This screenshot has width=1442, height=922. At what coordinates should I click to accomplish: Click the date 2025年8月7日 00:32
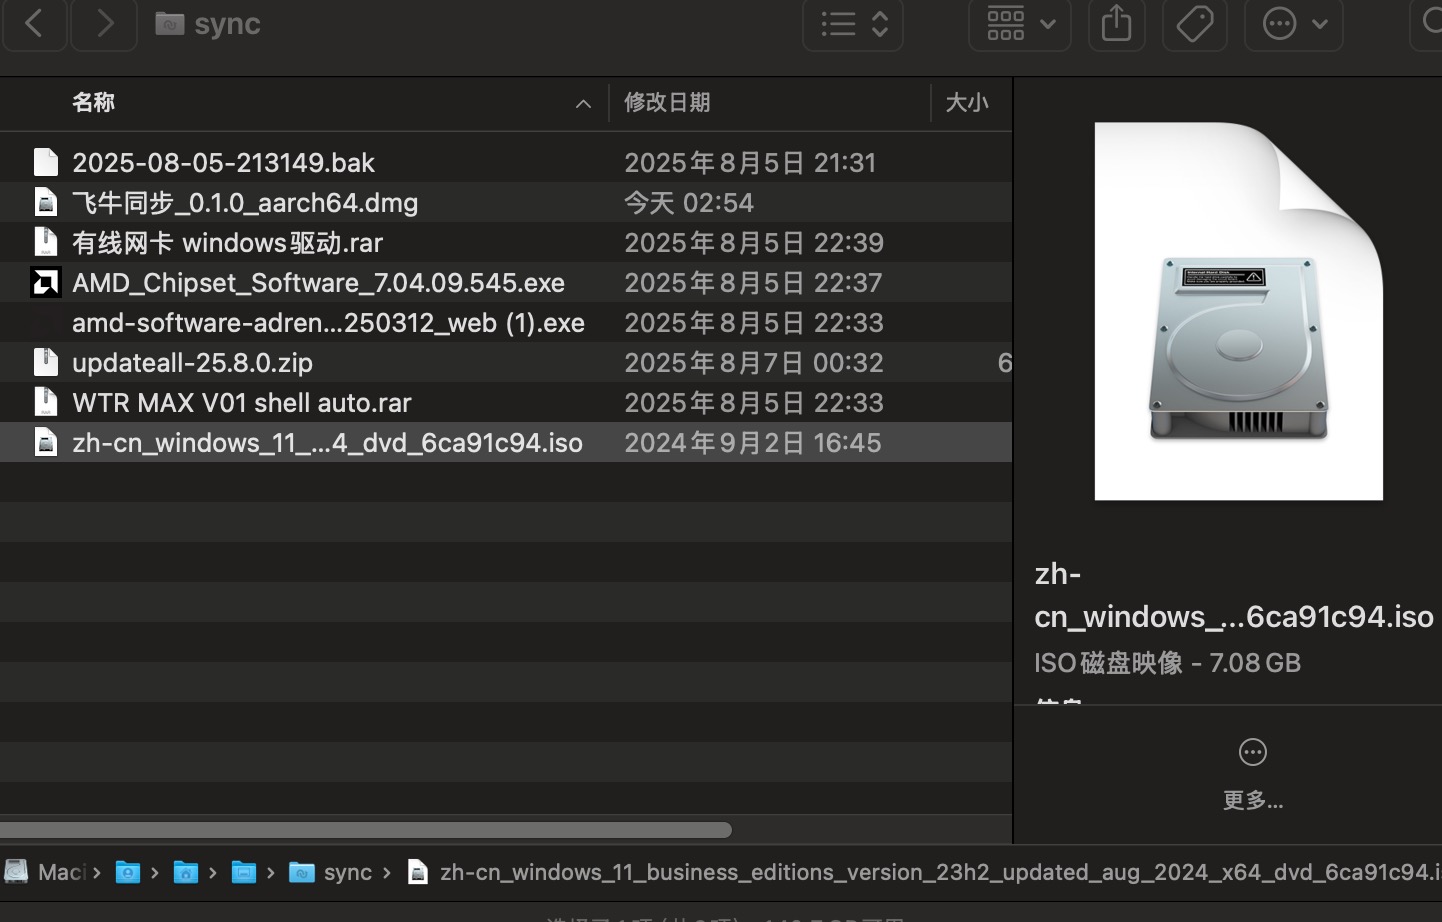[x=754, y=363]
